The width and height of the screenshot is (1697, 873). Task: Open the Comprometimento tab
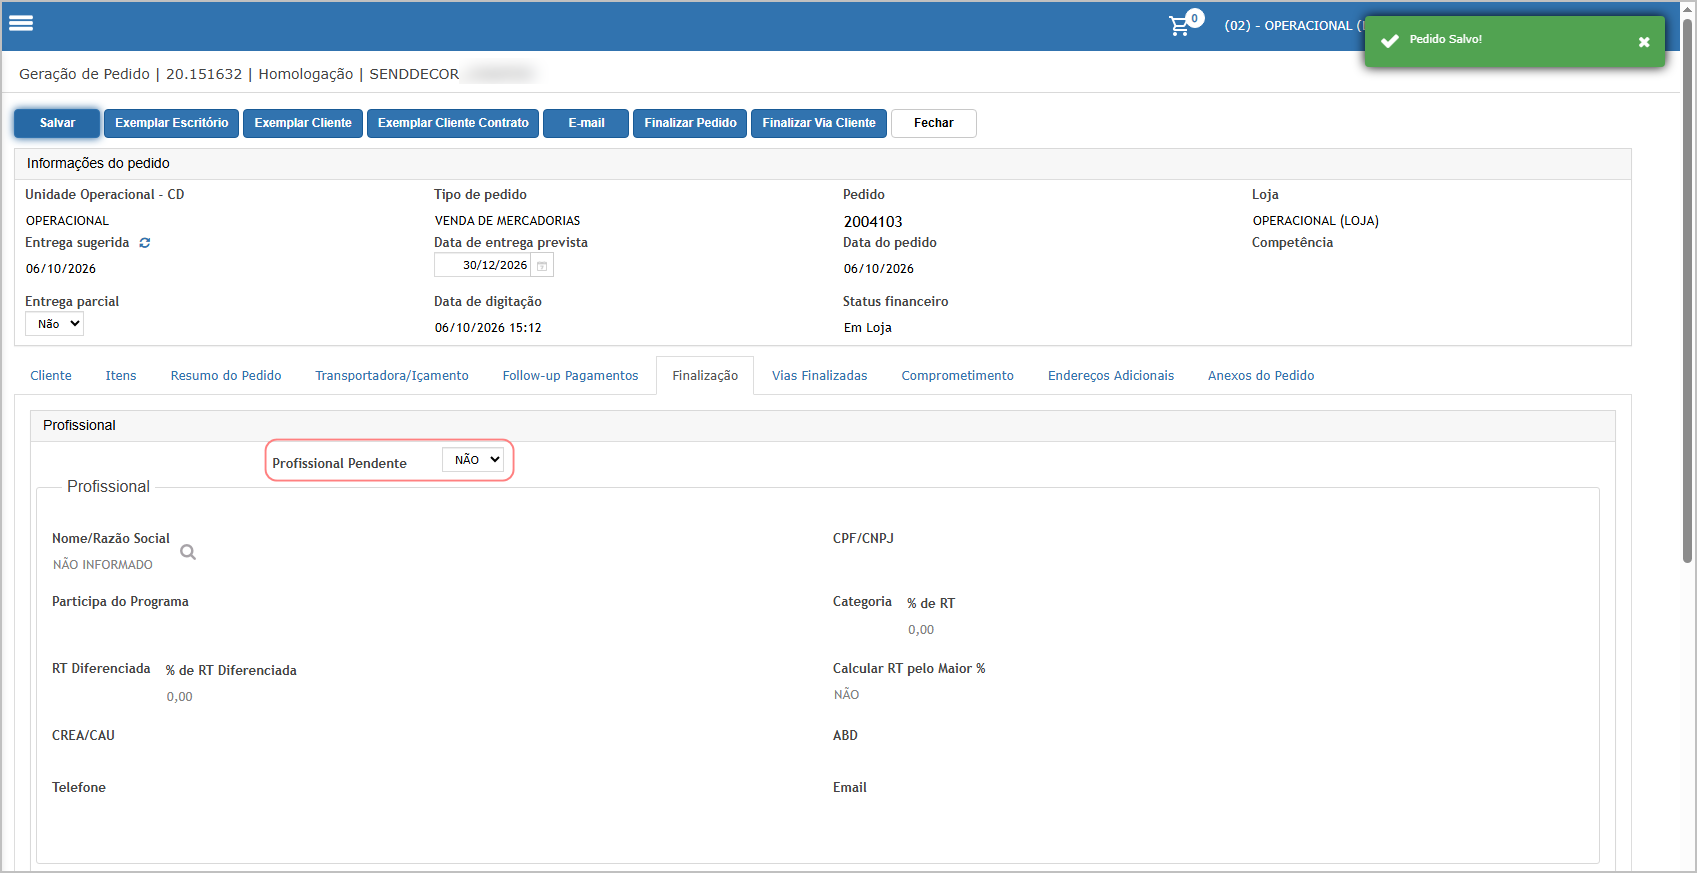click(958, 376)
